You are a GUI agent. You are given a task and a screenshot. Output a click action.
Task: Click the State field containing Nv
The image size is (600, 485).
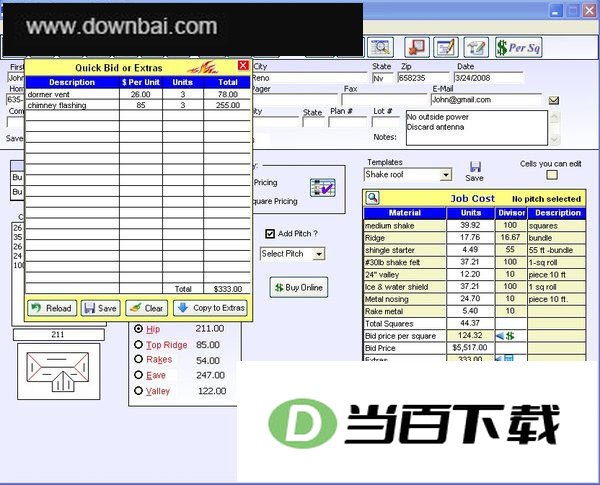pyautogui.click(x=382, y=78)
